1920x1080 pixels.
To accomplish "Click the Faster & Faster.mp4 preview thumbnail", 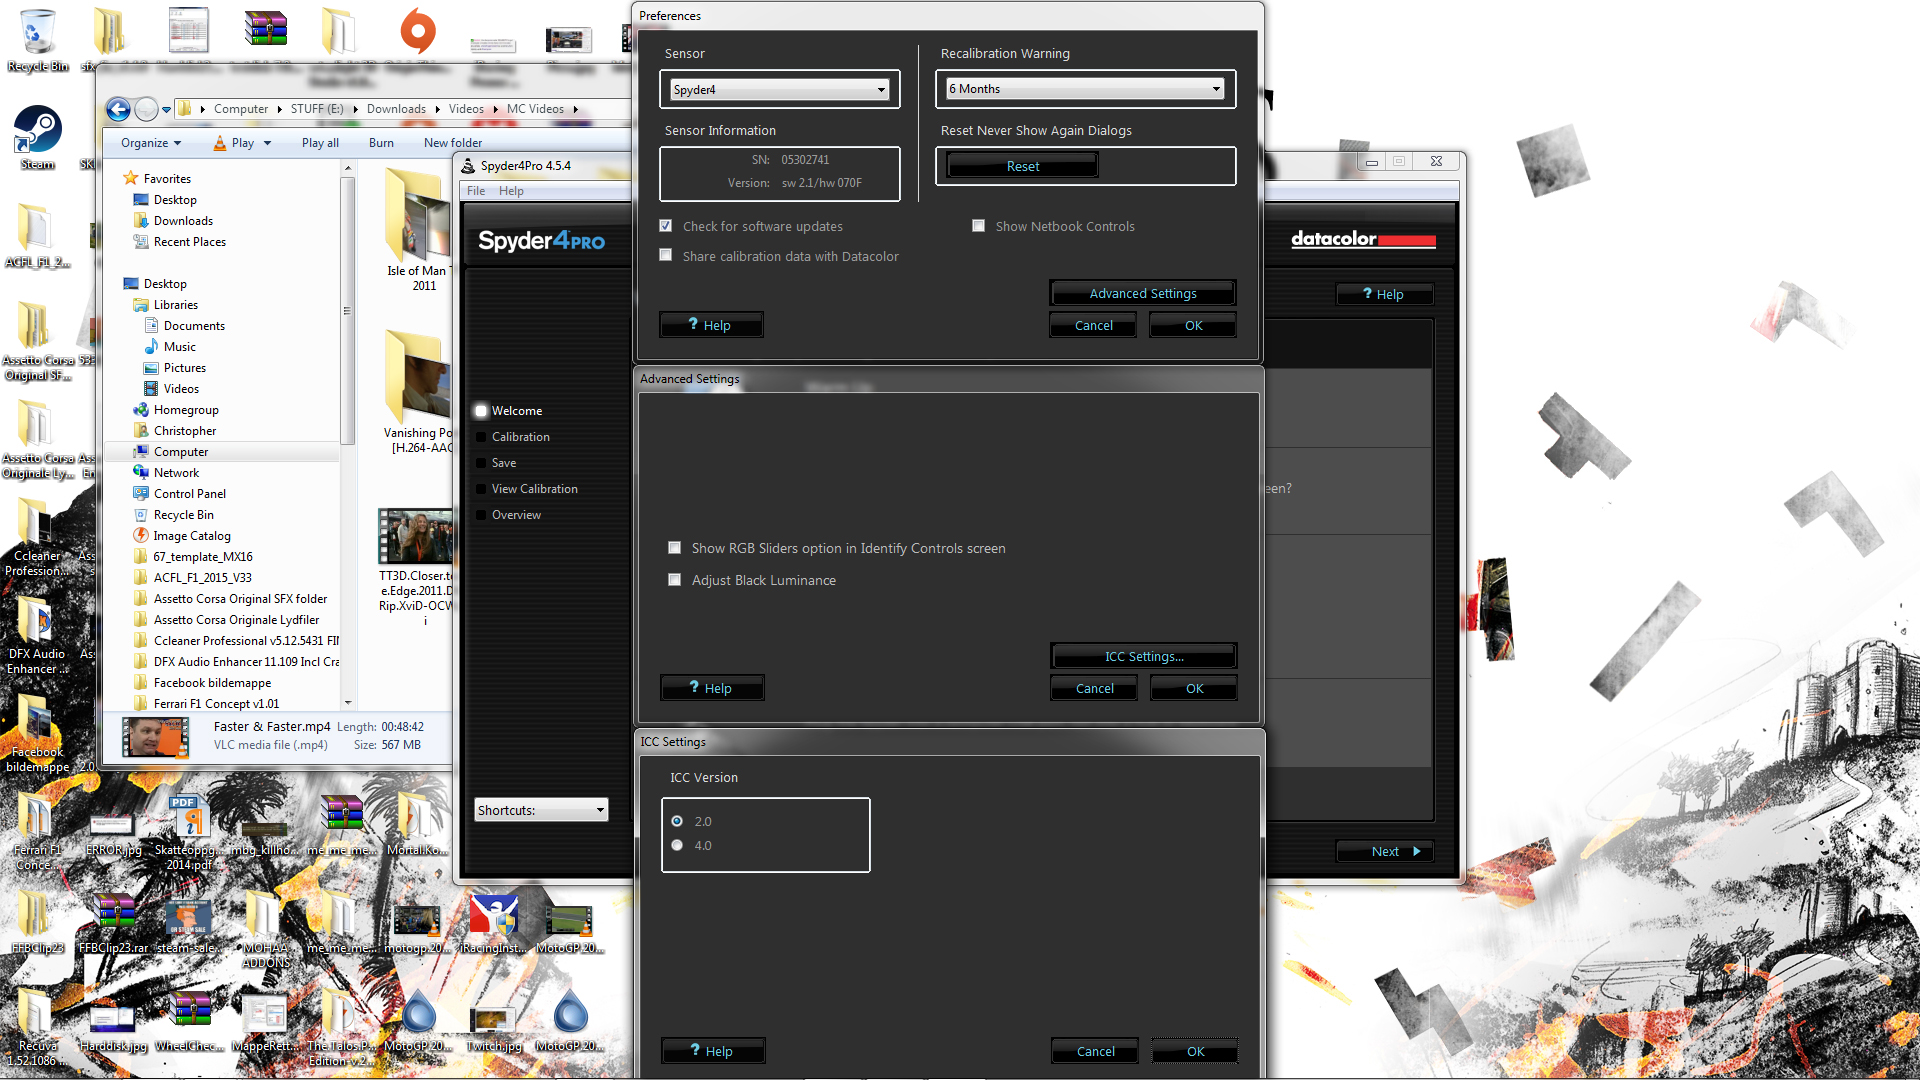I will click(x=155, y=737).
